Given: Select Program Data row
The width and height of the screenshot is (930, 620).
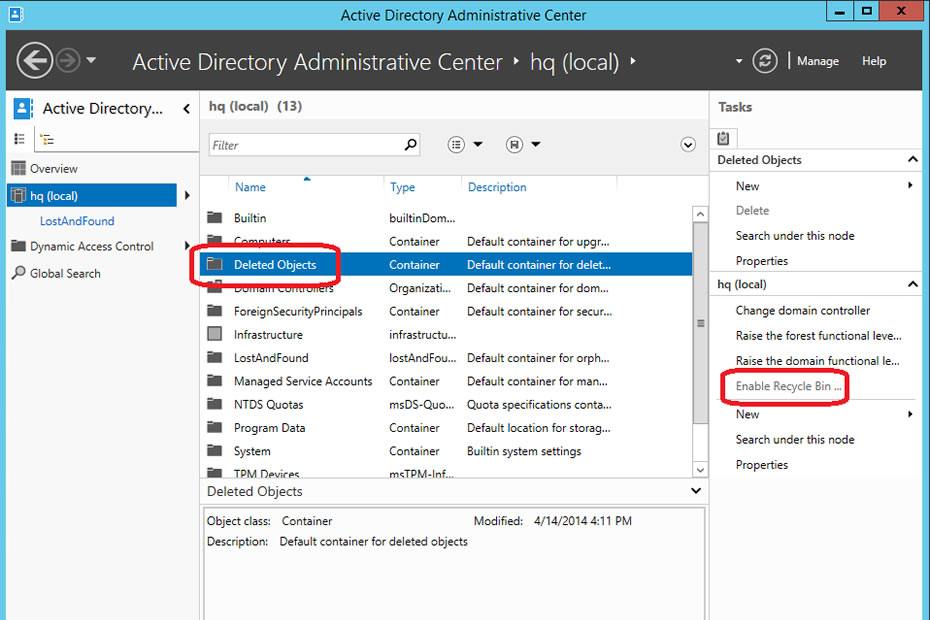Looking at the screenshot, I should pyautogui.click(x=446, y=428).
